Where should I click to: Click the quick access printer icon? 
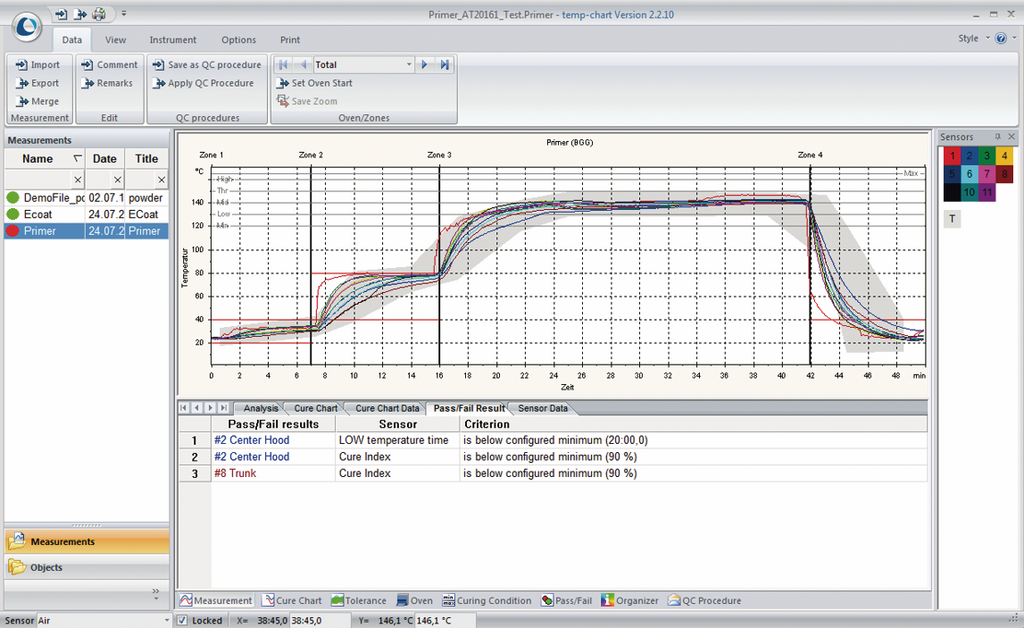pos(99,14)
